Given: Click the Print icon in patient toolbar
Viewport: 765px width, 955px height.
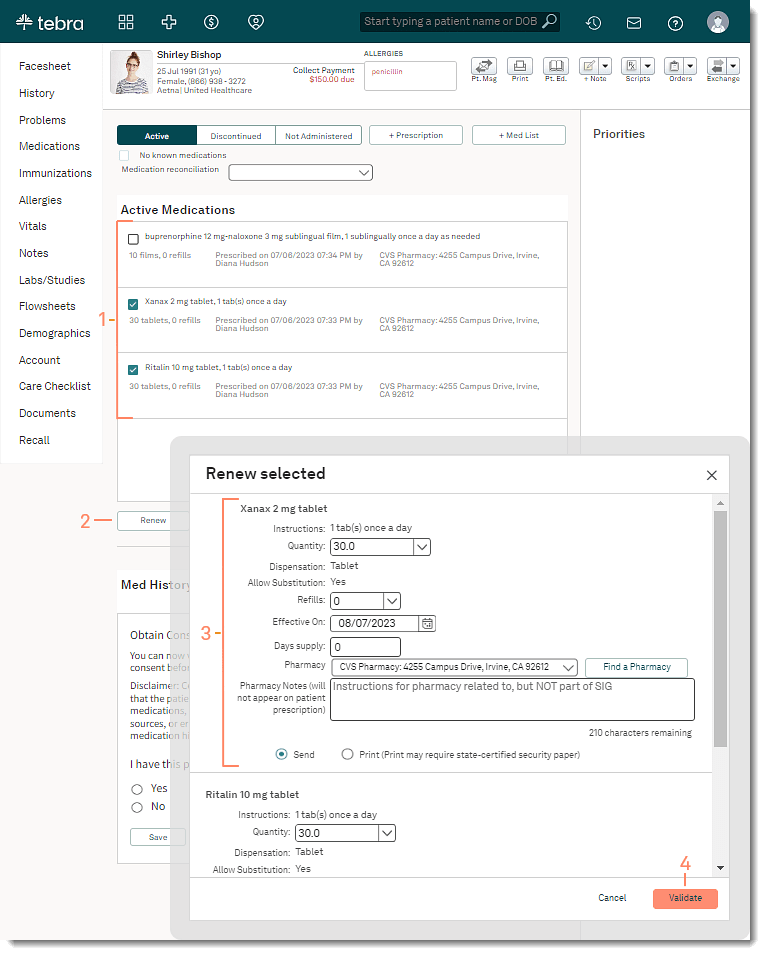Looking at the screenshot, I should pyautogui.click(x=520, y=66).
